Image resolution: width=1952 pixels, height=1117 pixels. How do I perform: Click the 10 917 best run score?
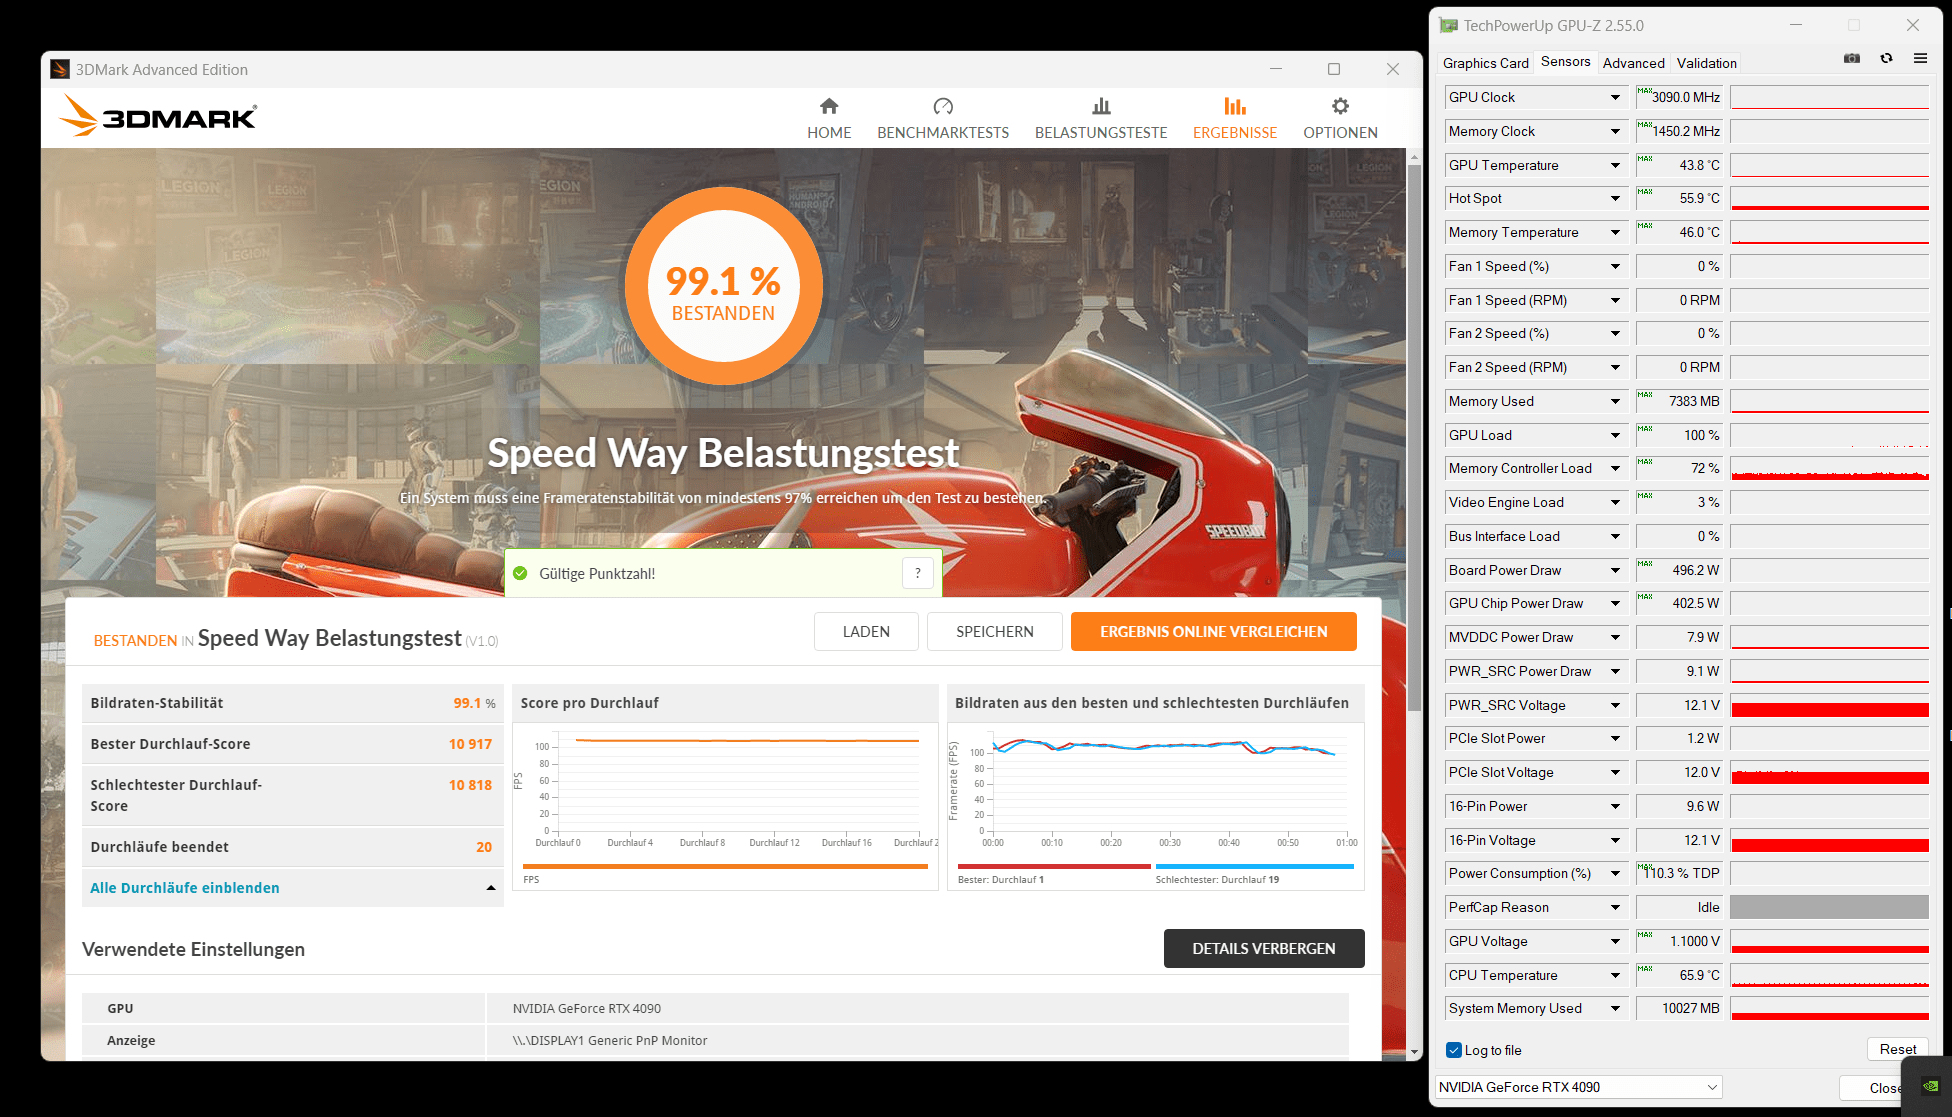(470, 744)
